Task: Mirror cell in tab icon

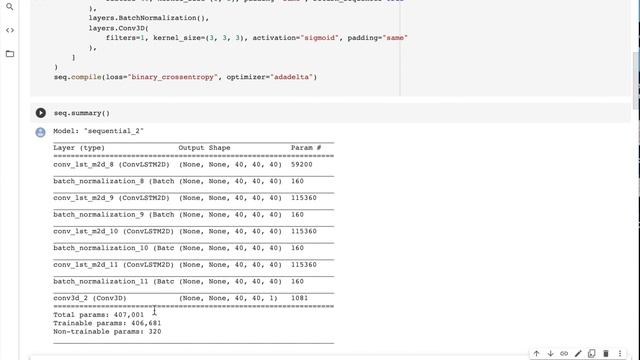Action: [x=592, y=353]
